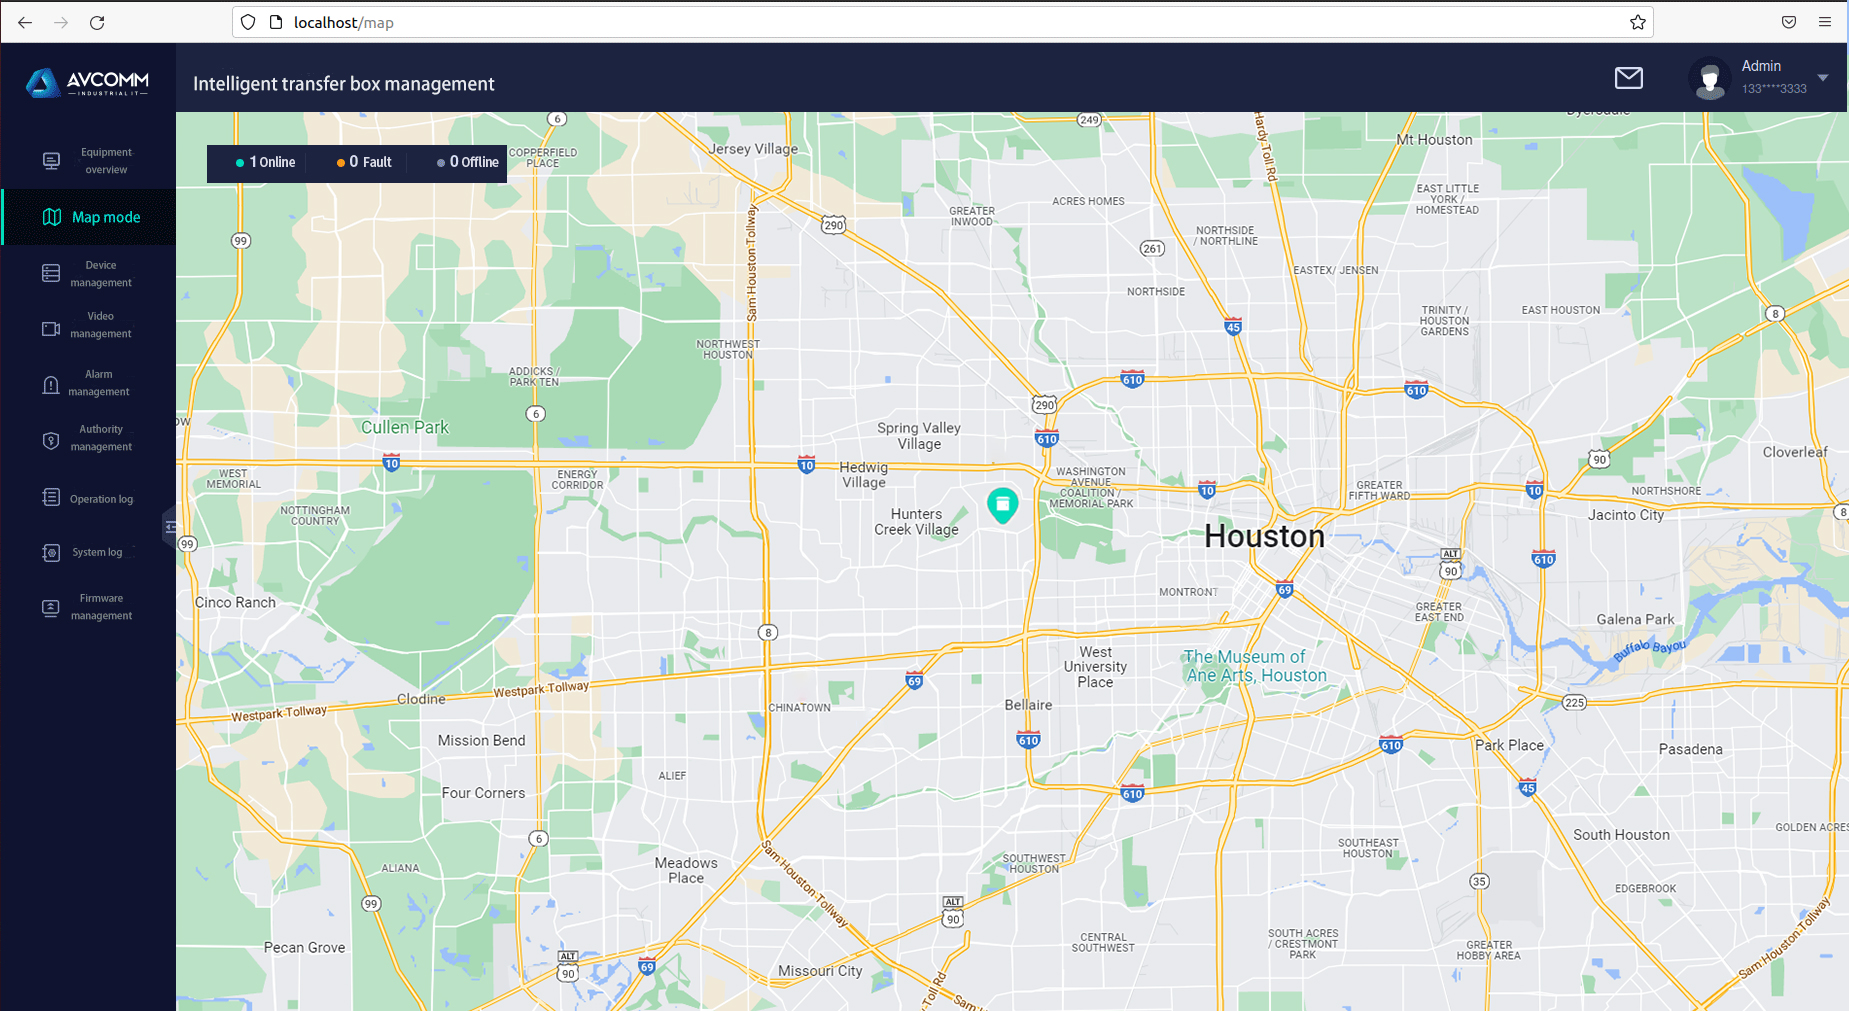Image resolution: width=1849 pixels, height=1011 pixels.
Task: Expand the Admin account dropdown arrow
Action: [1823, 78]
